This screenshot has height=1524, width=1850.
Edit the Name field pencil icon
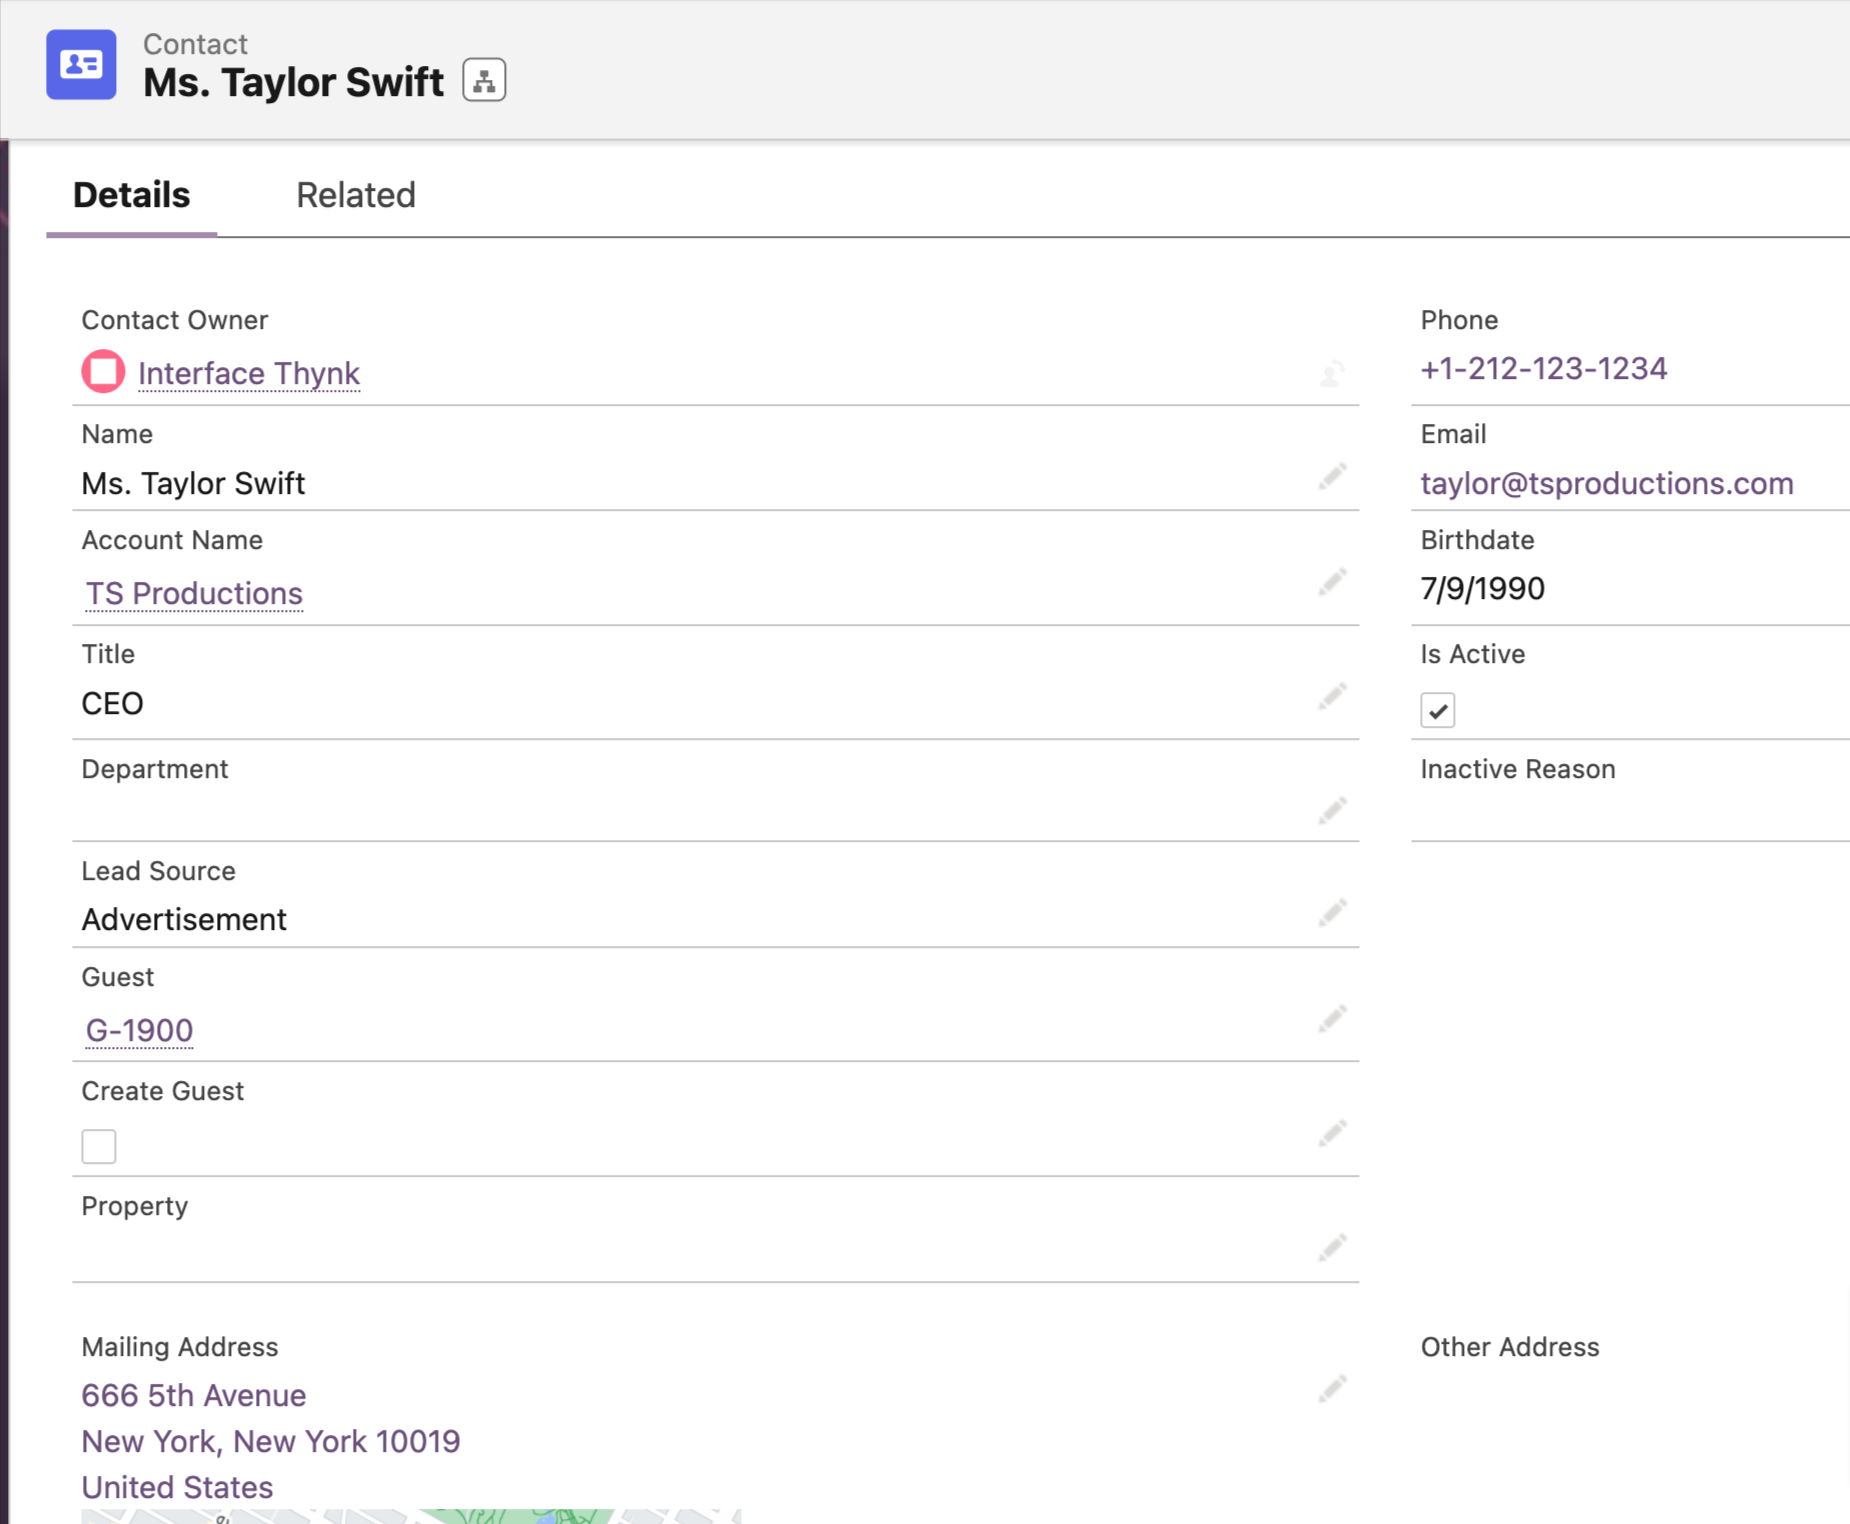pyautogui.click(x=1332, y=476)
